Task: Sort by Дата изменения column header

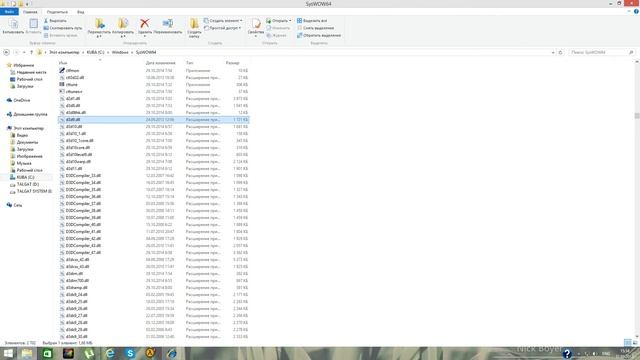Action: [x=160, y=63]
